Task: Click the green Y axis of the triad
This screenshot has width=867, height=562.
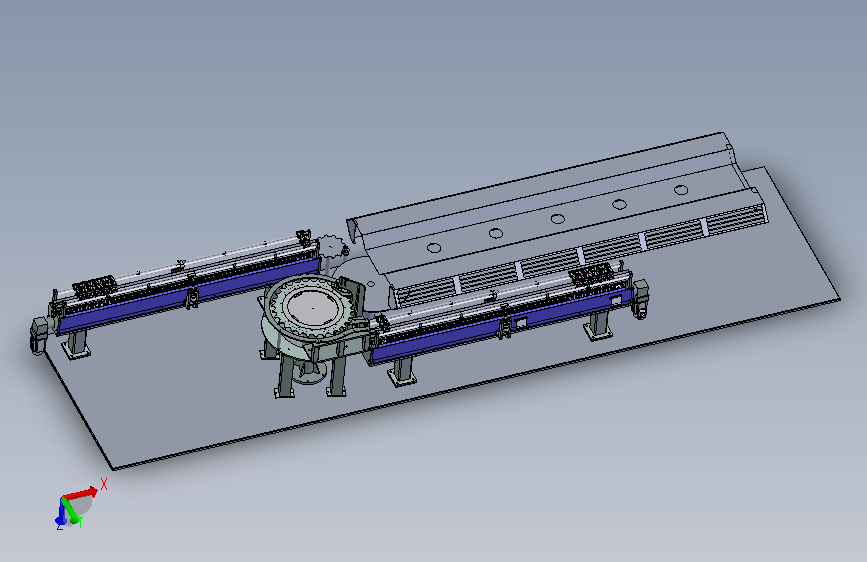Action: pos(71,511)
